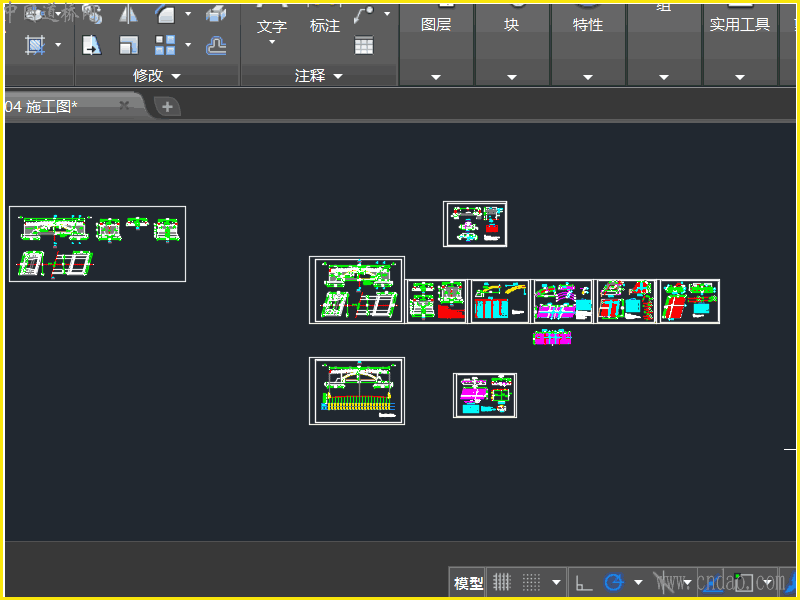Toggle snap mode dotted grid icon
The width and height of the screenshot is (800, 600).
(x=532, y=582)
